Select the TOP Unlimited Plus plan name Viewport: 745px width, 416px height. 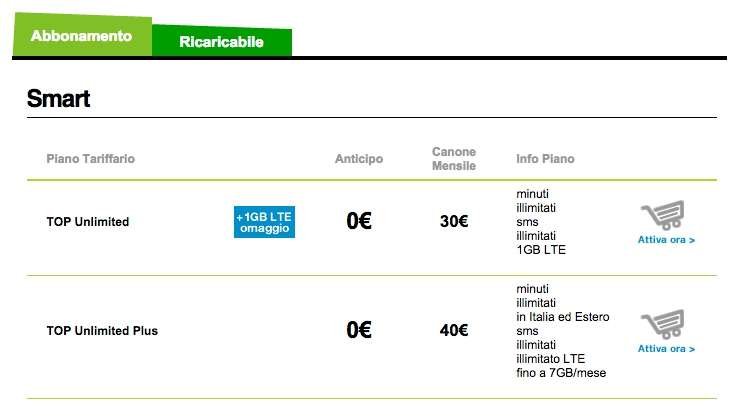coord(102,331)
